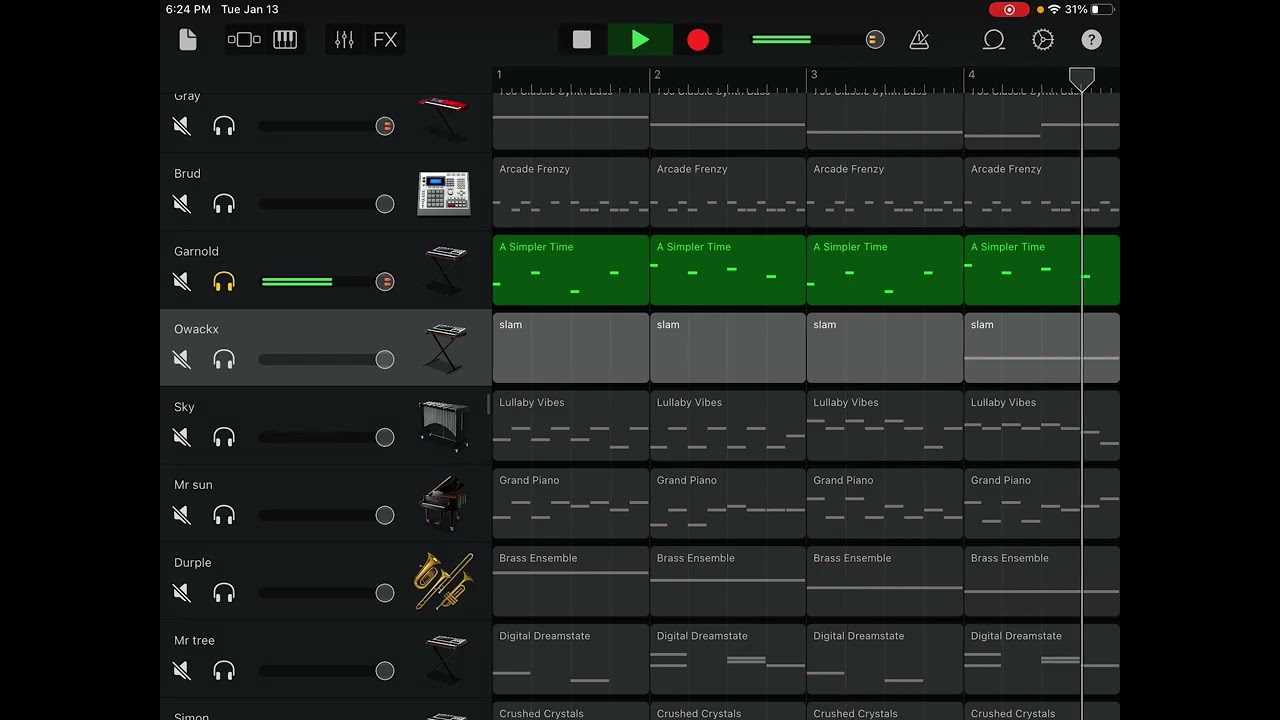Adjust Gray track volume slider

[327, 126]
